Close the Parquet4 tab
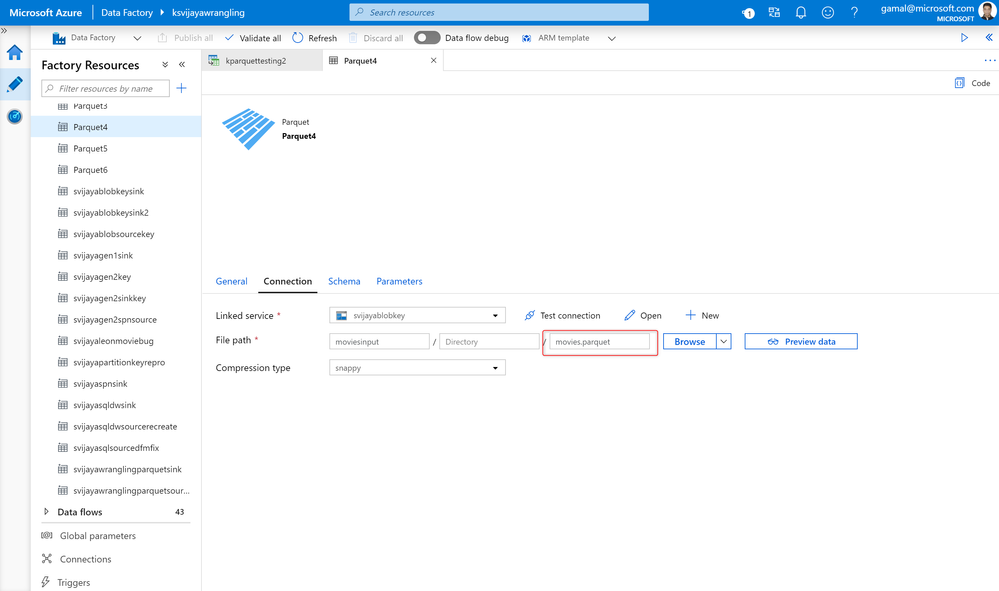999x591 pixels. (433, 61)
